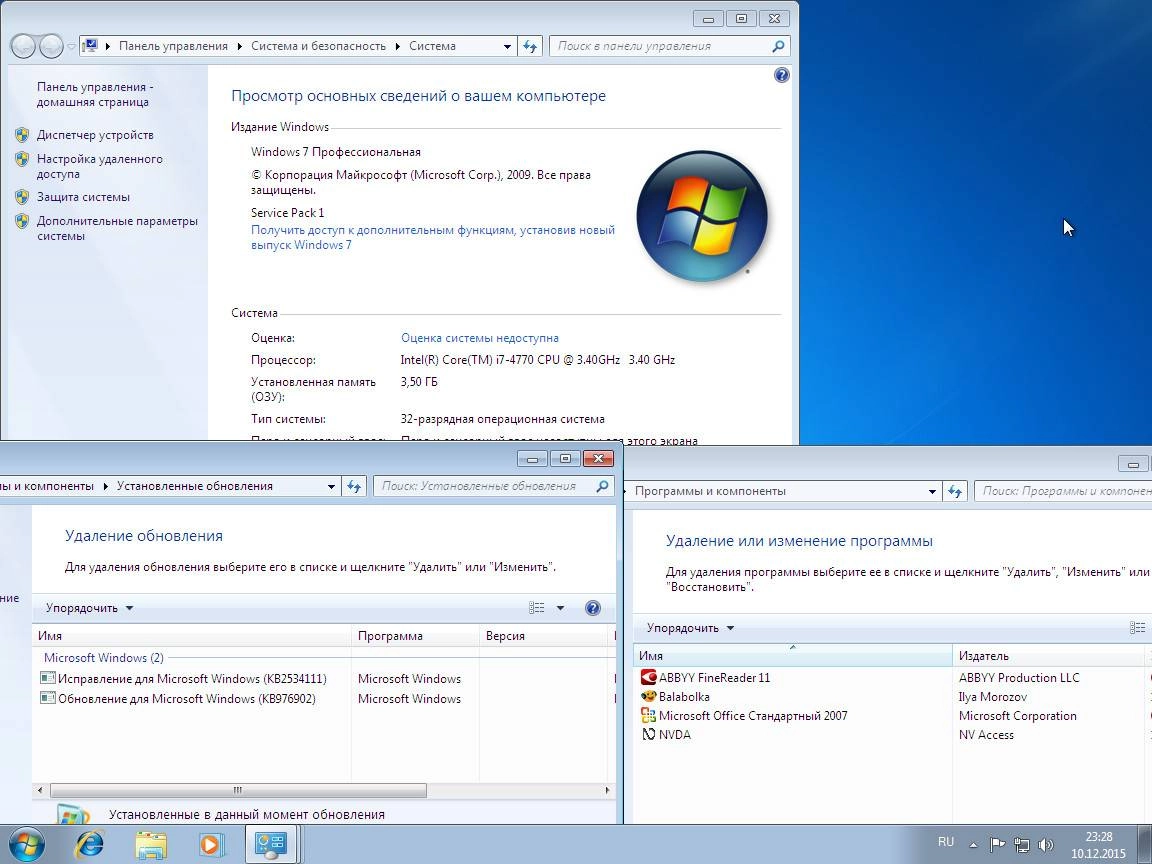Sort by Имя column in updates window

[192, 636]
